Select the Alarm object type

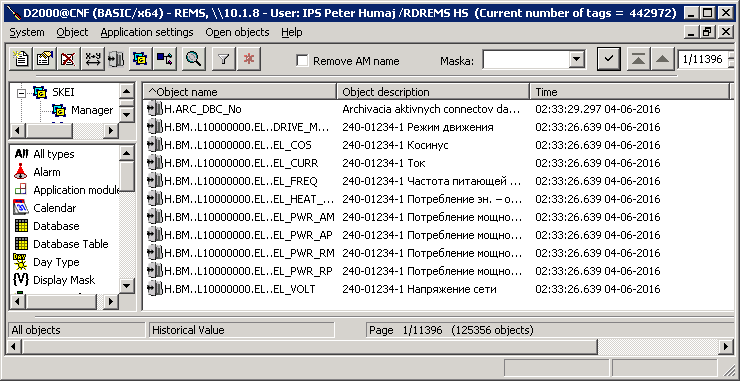47,172
